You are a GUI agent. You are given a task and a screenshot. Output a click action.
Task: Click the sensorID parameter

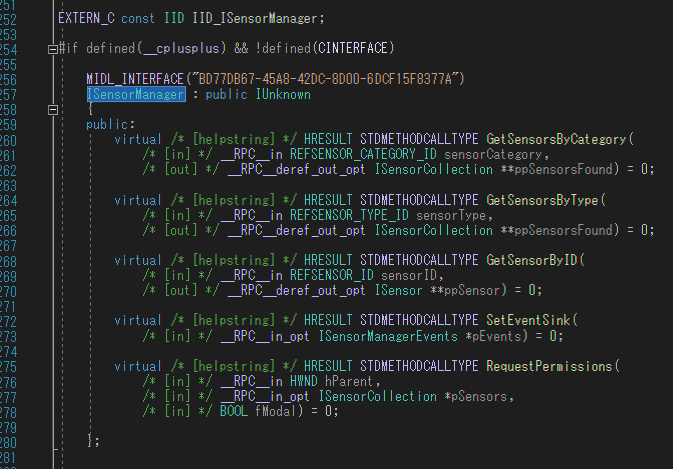click(x=409, y=275)
